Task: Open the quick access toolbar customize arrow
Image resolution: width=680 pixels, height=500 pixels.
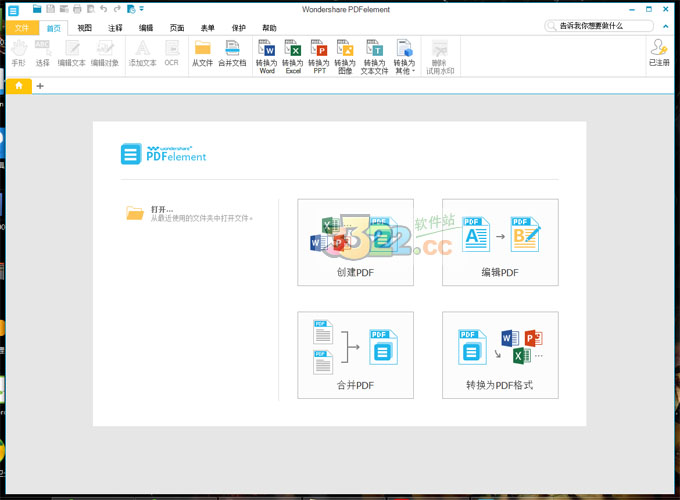Action: [142, 9]
